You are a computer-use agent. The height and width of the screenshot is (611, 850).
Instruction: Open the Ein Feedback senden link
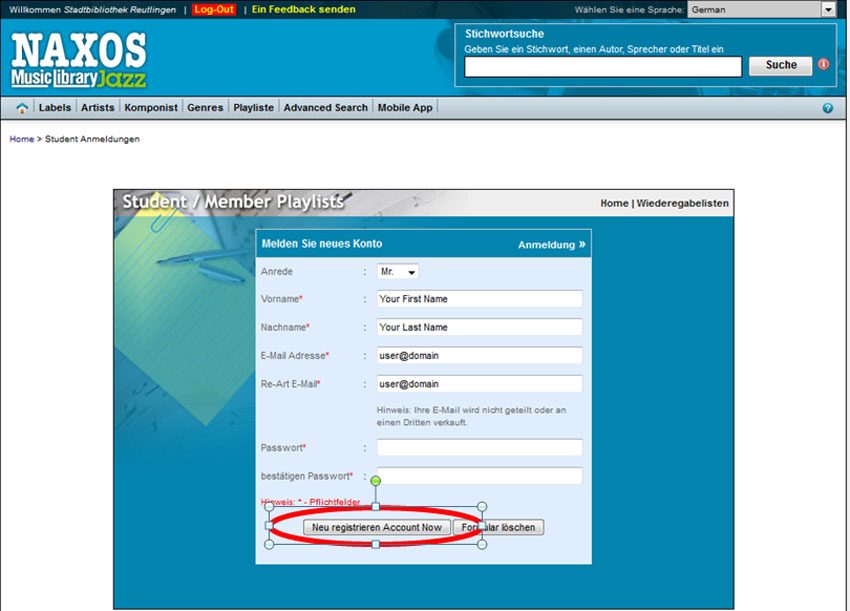click(x=303, y=10)
